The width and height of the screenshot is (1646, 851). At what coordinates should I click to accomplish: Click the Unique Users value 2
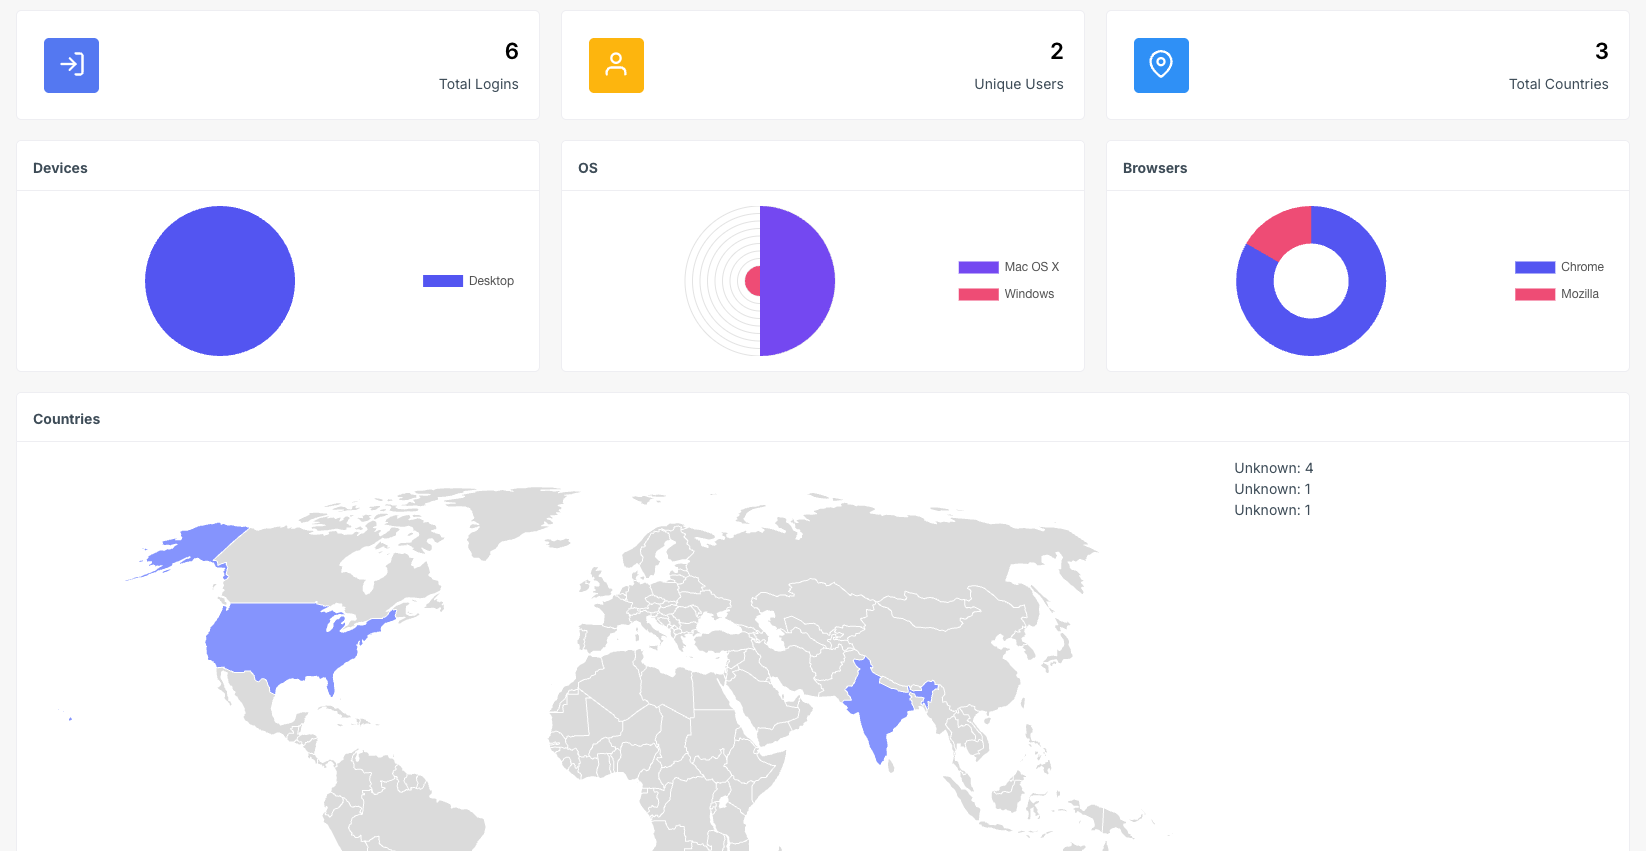coord(1057,51)
